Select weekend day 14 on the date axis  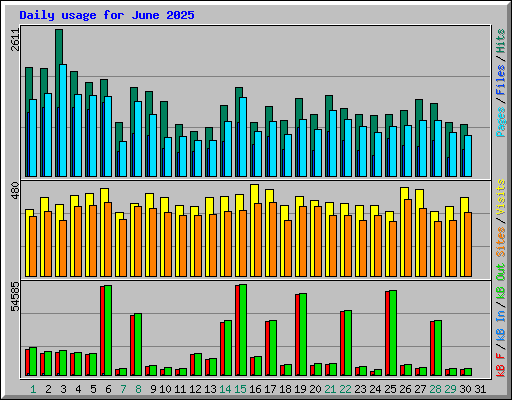coord(225,389)
